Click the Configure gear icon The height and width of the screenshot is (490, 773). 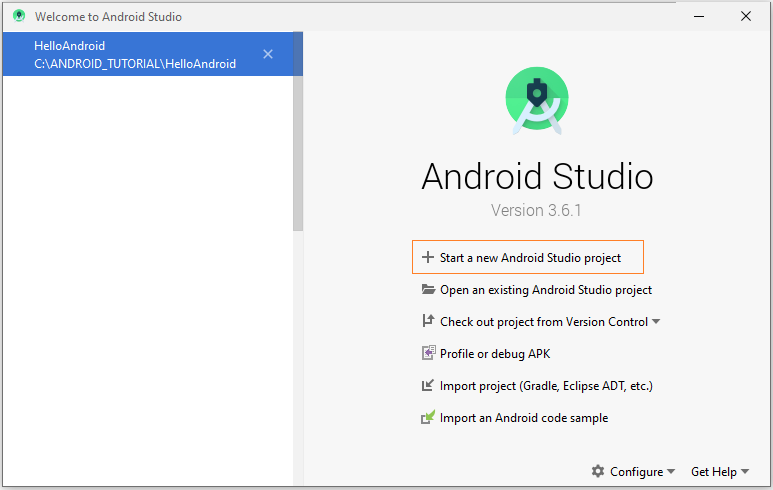click(x=598, y=471)
